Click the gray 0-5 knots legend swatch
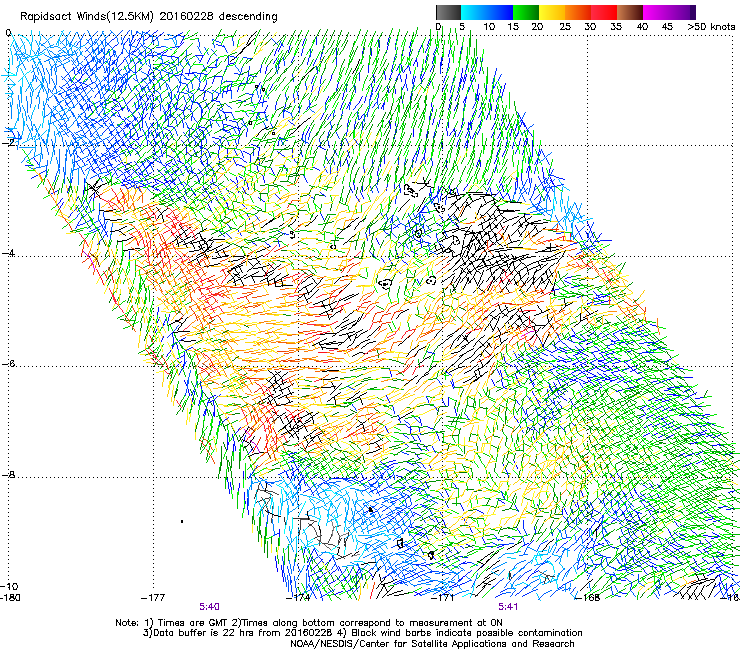 pyautogui.click(x=448, y=12)
